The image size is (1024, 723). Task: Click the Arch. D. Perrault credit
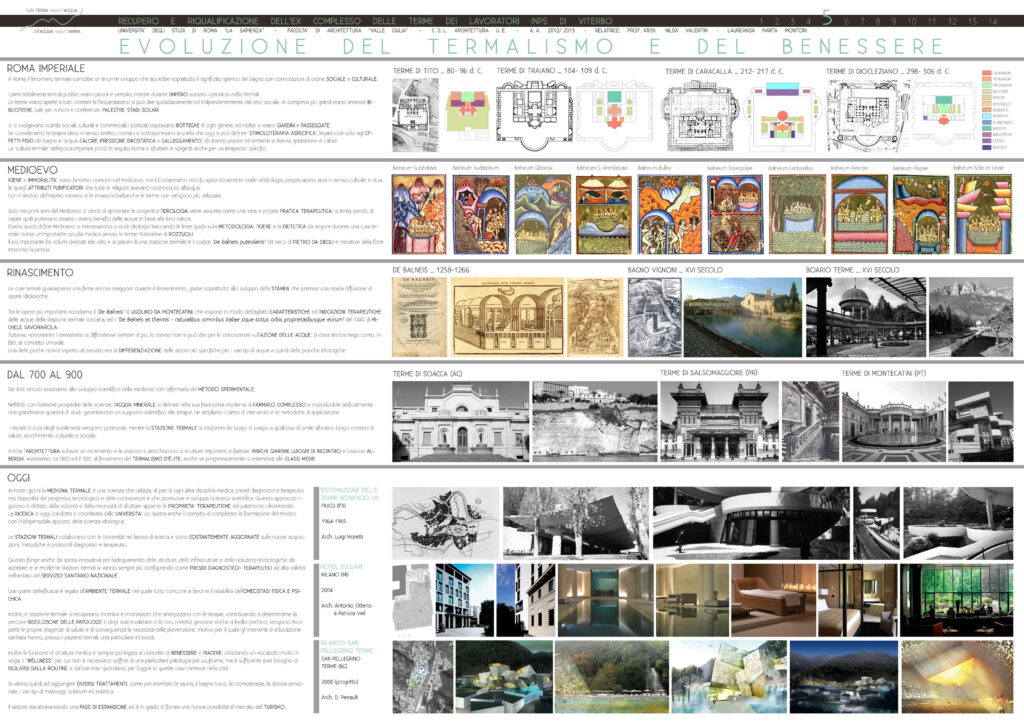339,697
